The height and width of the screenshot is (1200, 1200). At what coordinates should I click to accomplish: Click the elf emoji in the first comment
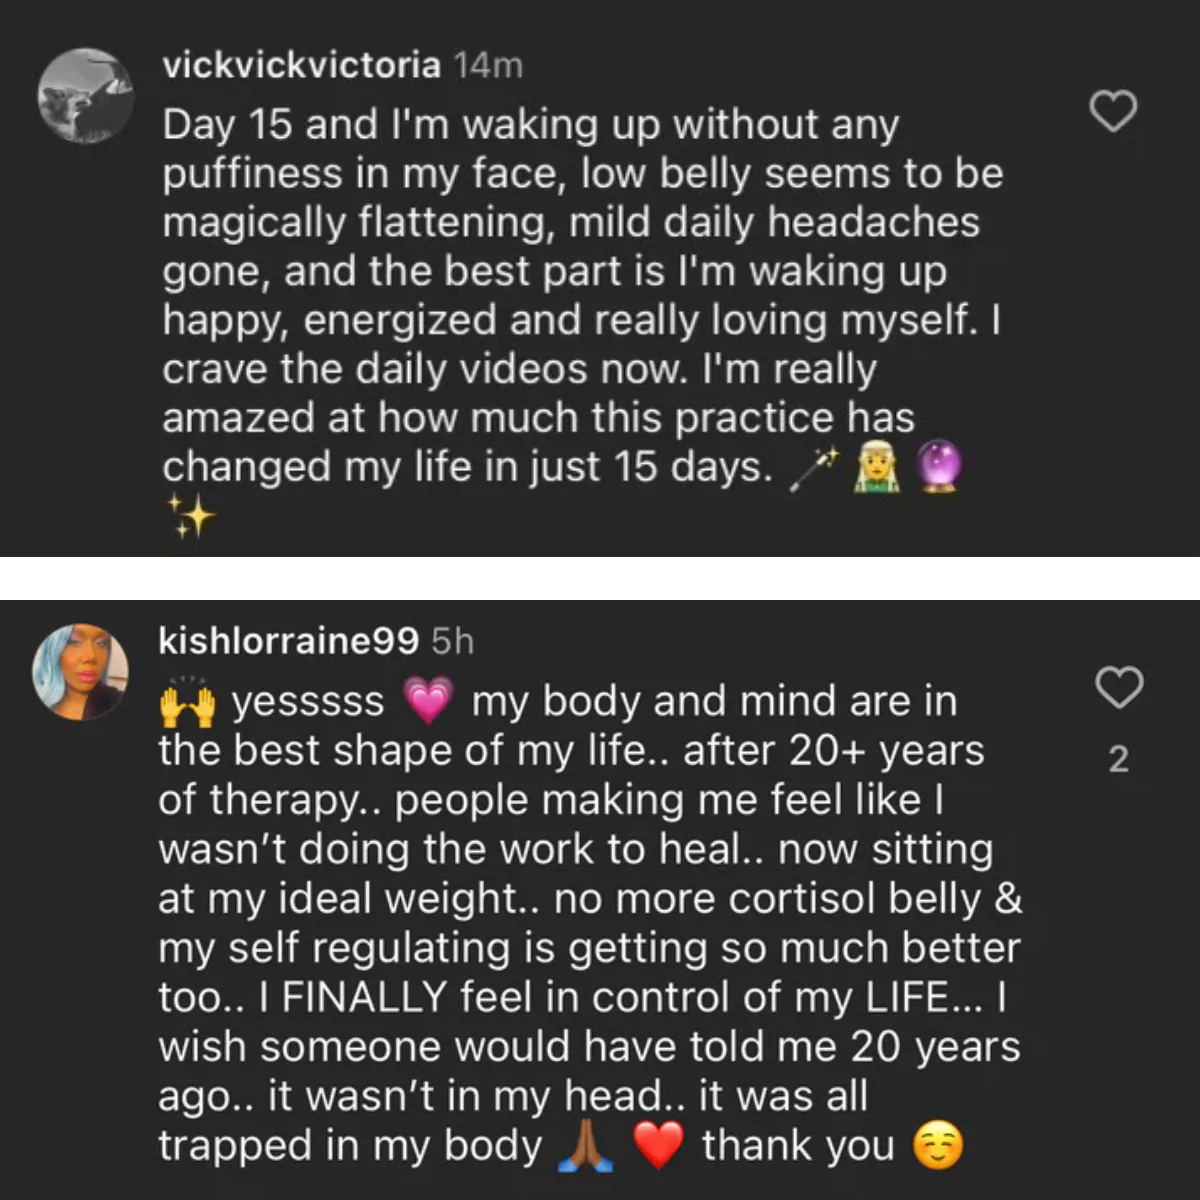(876, 468)
